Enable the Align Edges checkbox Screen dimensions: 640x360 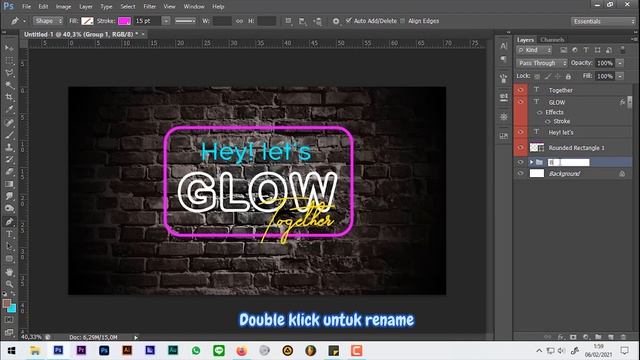point(402,21)
